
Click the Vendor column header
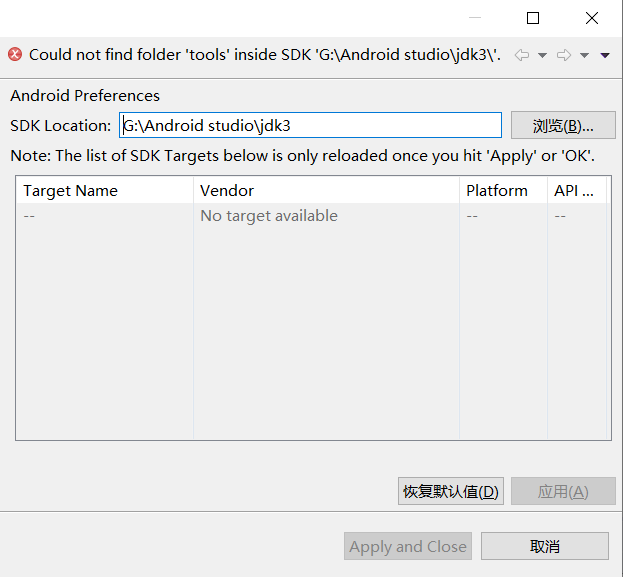coord(326,190)
